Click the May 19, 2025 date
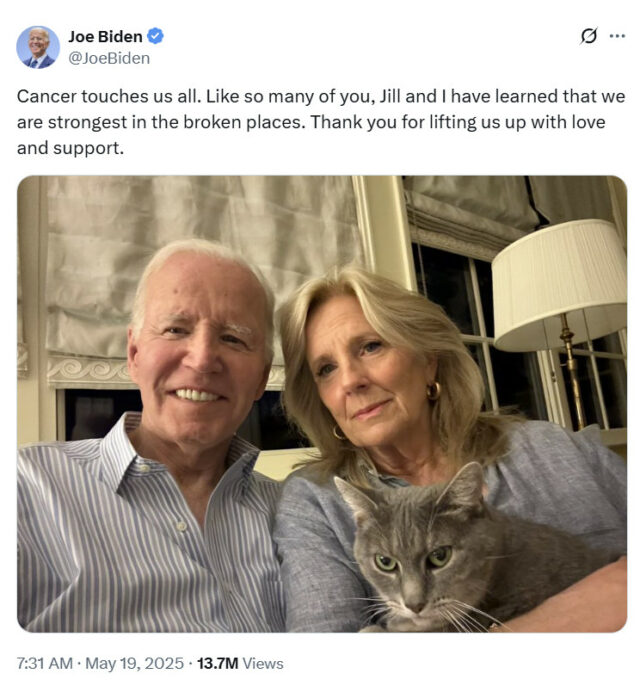The height and width of the screenshot is (686, 640). (134, 663)
